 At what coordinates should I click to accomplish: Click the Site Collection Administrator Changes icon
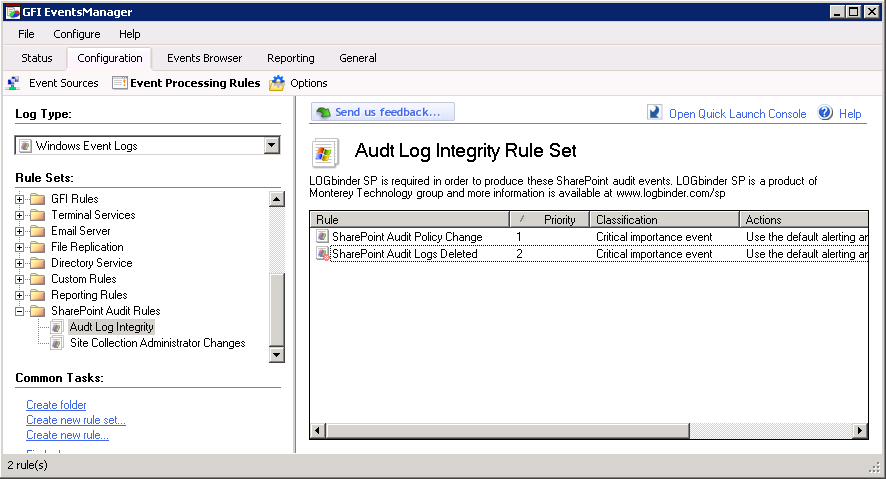tap(57, 343)
